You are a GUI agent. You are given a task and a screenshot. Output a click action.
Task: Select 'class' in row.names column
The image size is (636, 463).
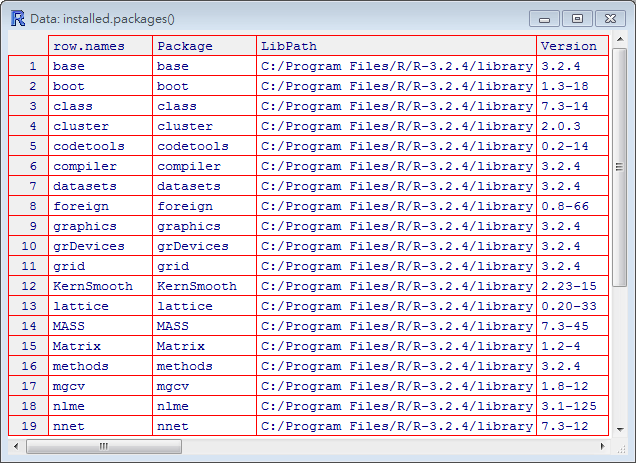101,106
